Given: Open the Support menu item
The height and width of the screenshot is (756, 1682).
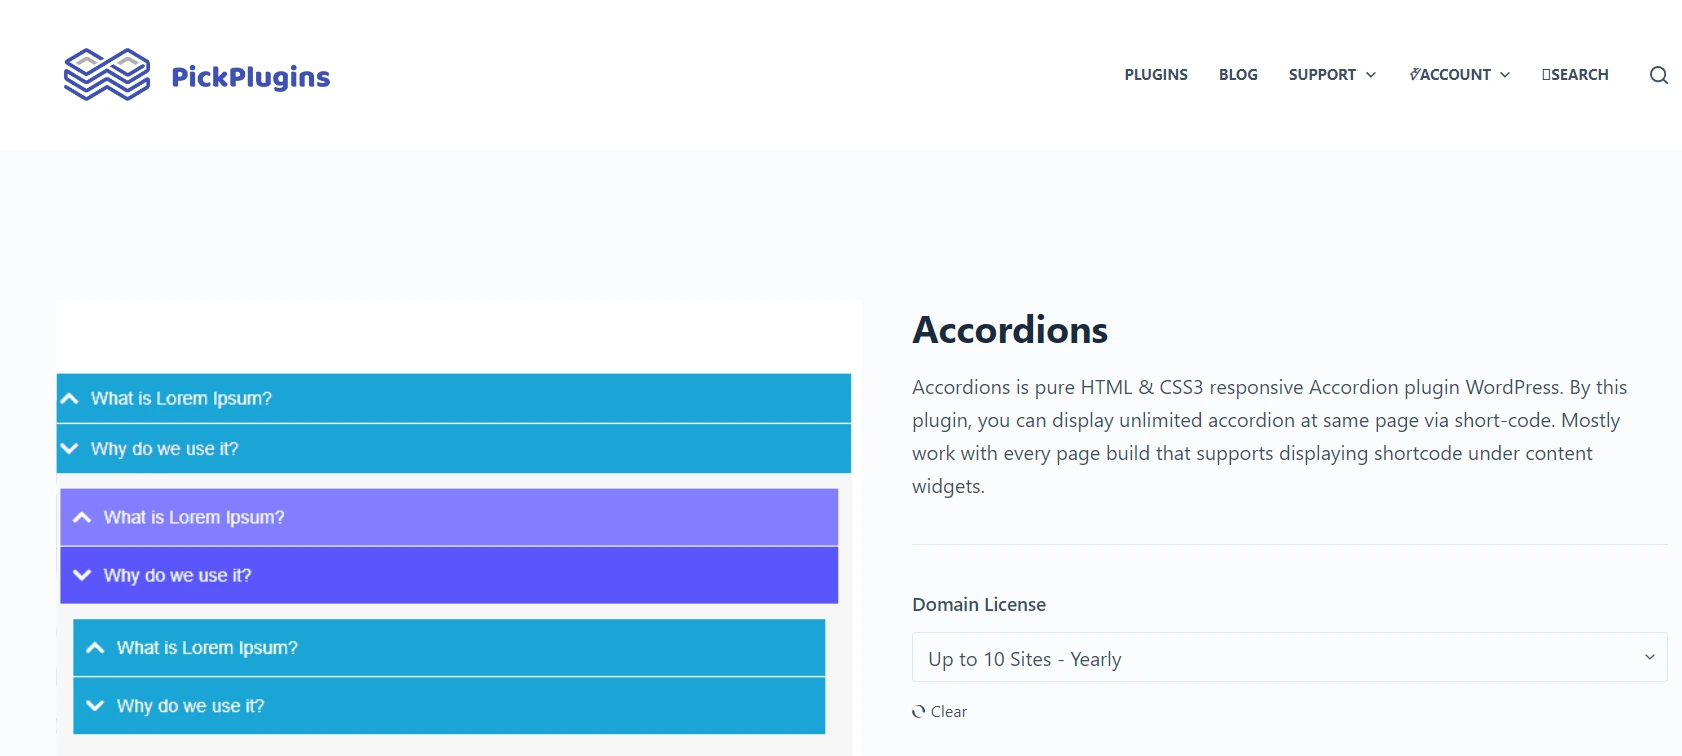Looking at the screenshot, I should point(1322,75).
